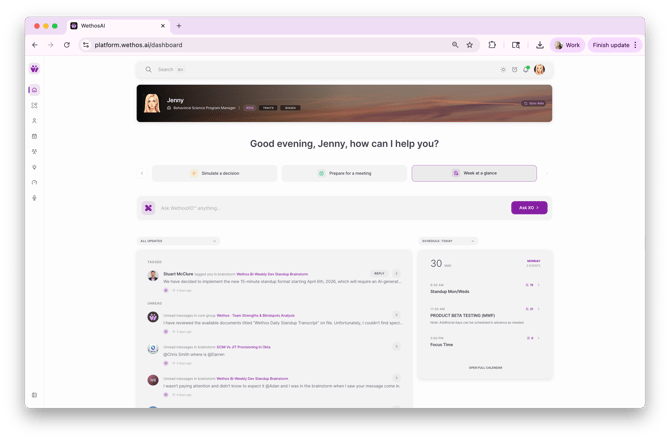Click the site info icon in address bar
The image size is (670, 441).
[86, 45]
